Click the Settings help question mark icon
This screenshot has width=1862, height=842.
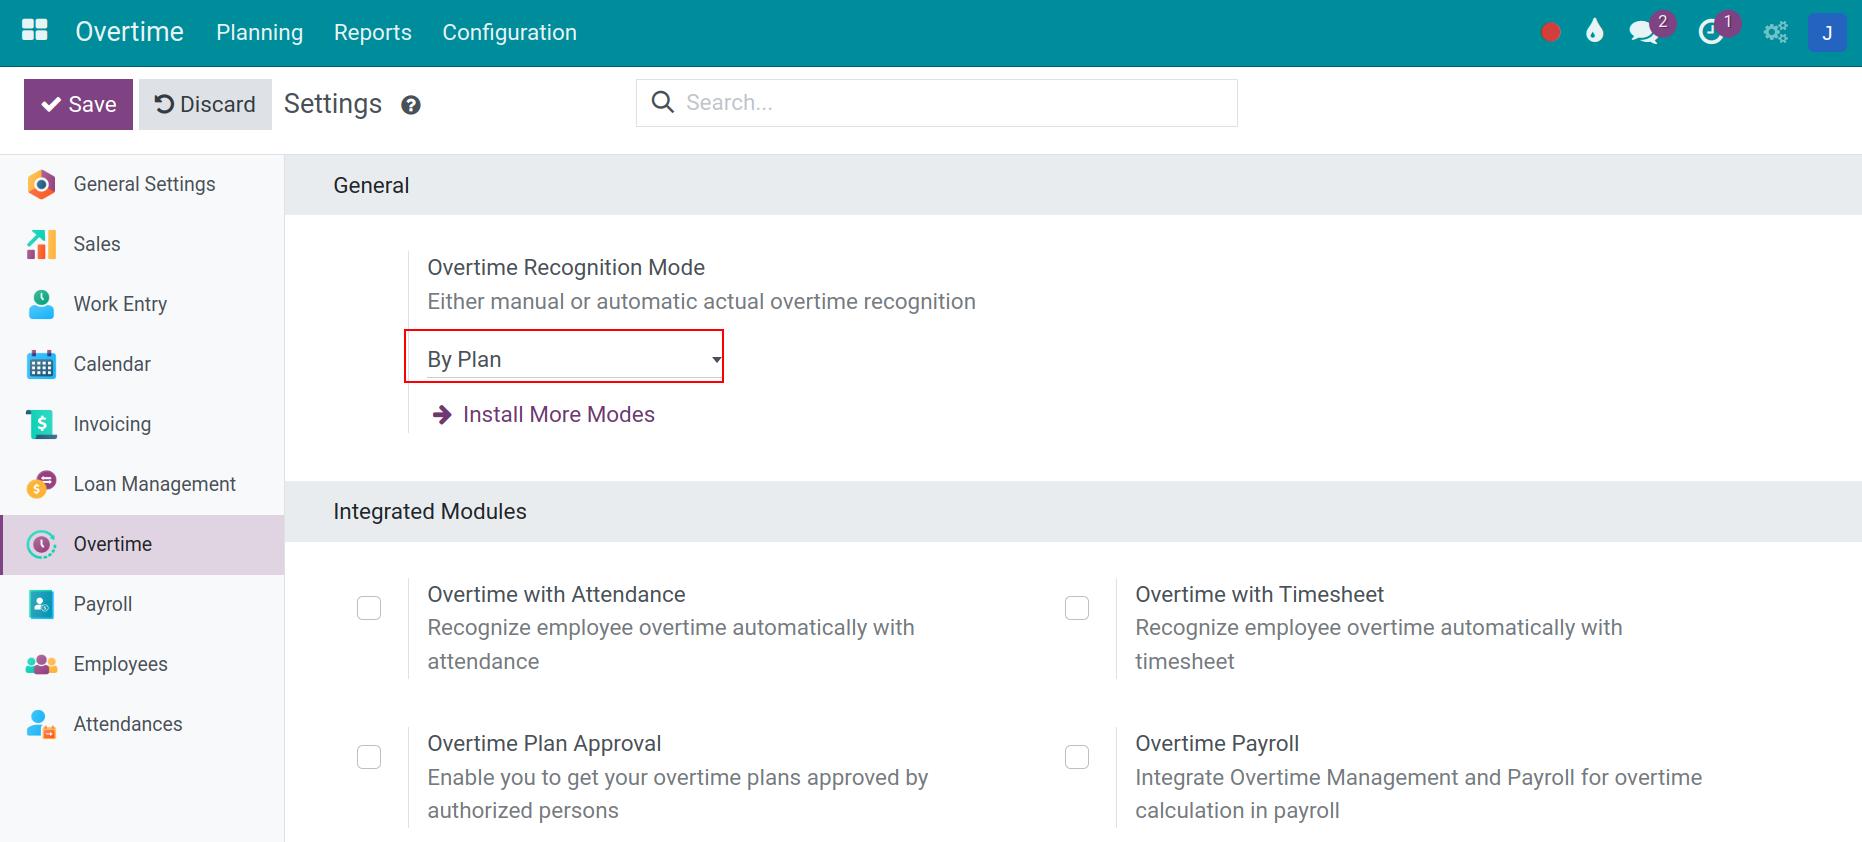pos(410,105)
